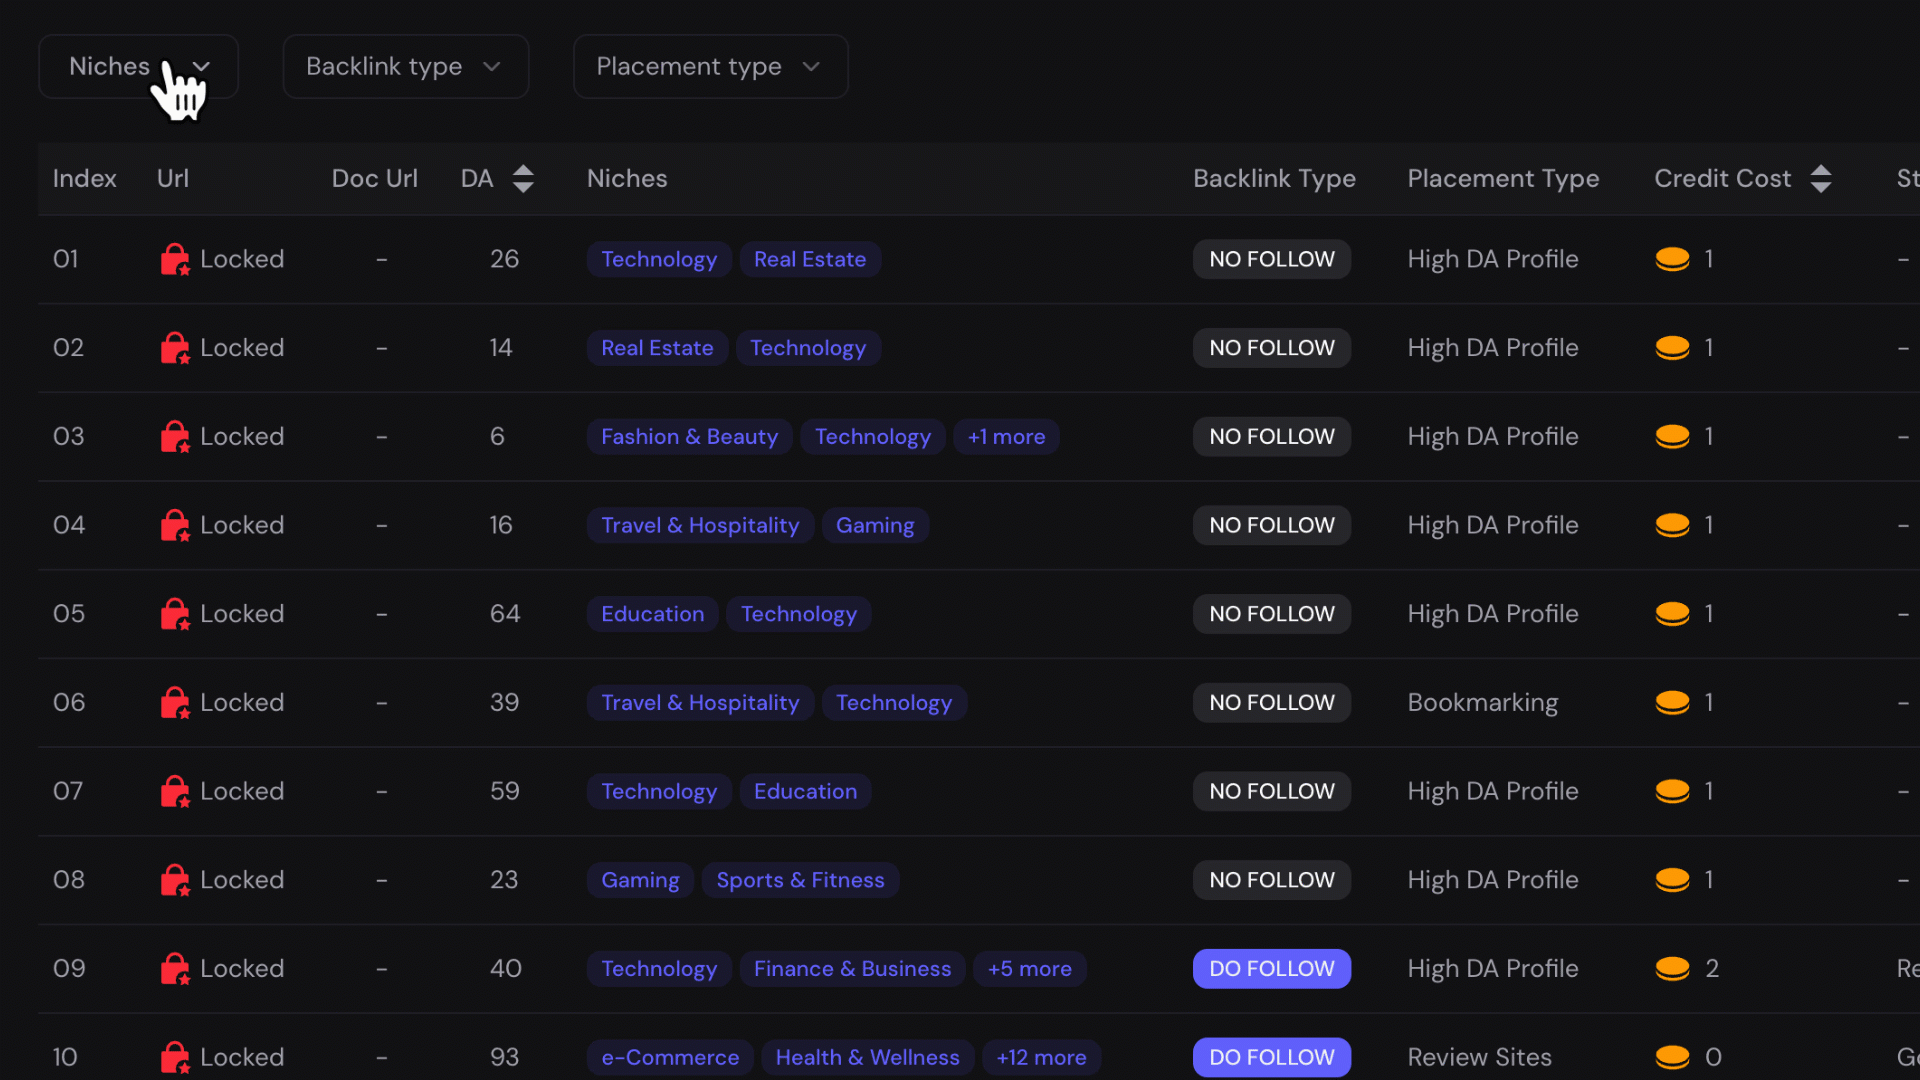Click the red lock icon in row 01
The image size is (1920, 1080).
[174, 259]
